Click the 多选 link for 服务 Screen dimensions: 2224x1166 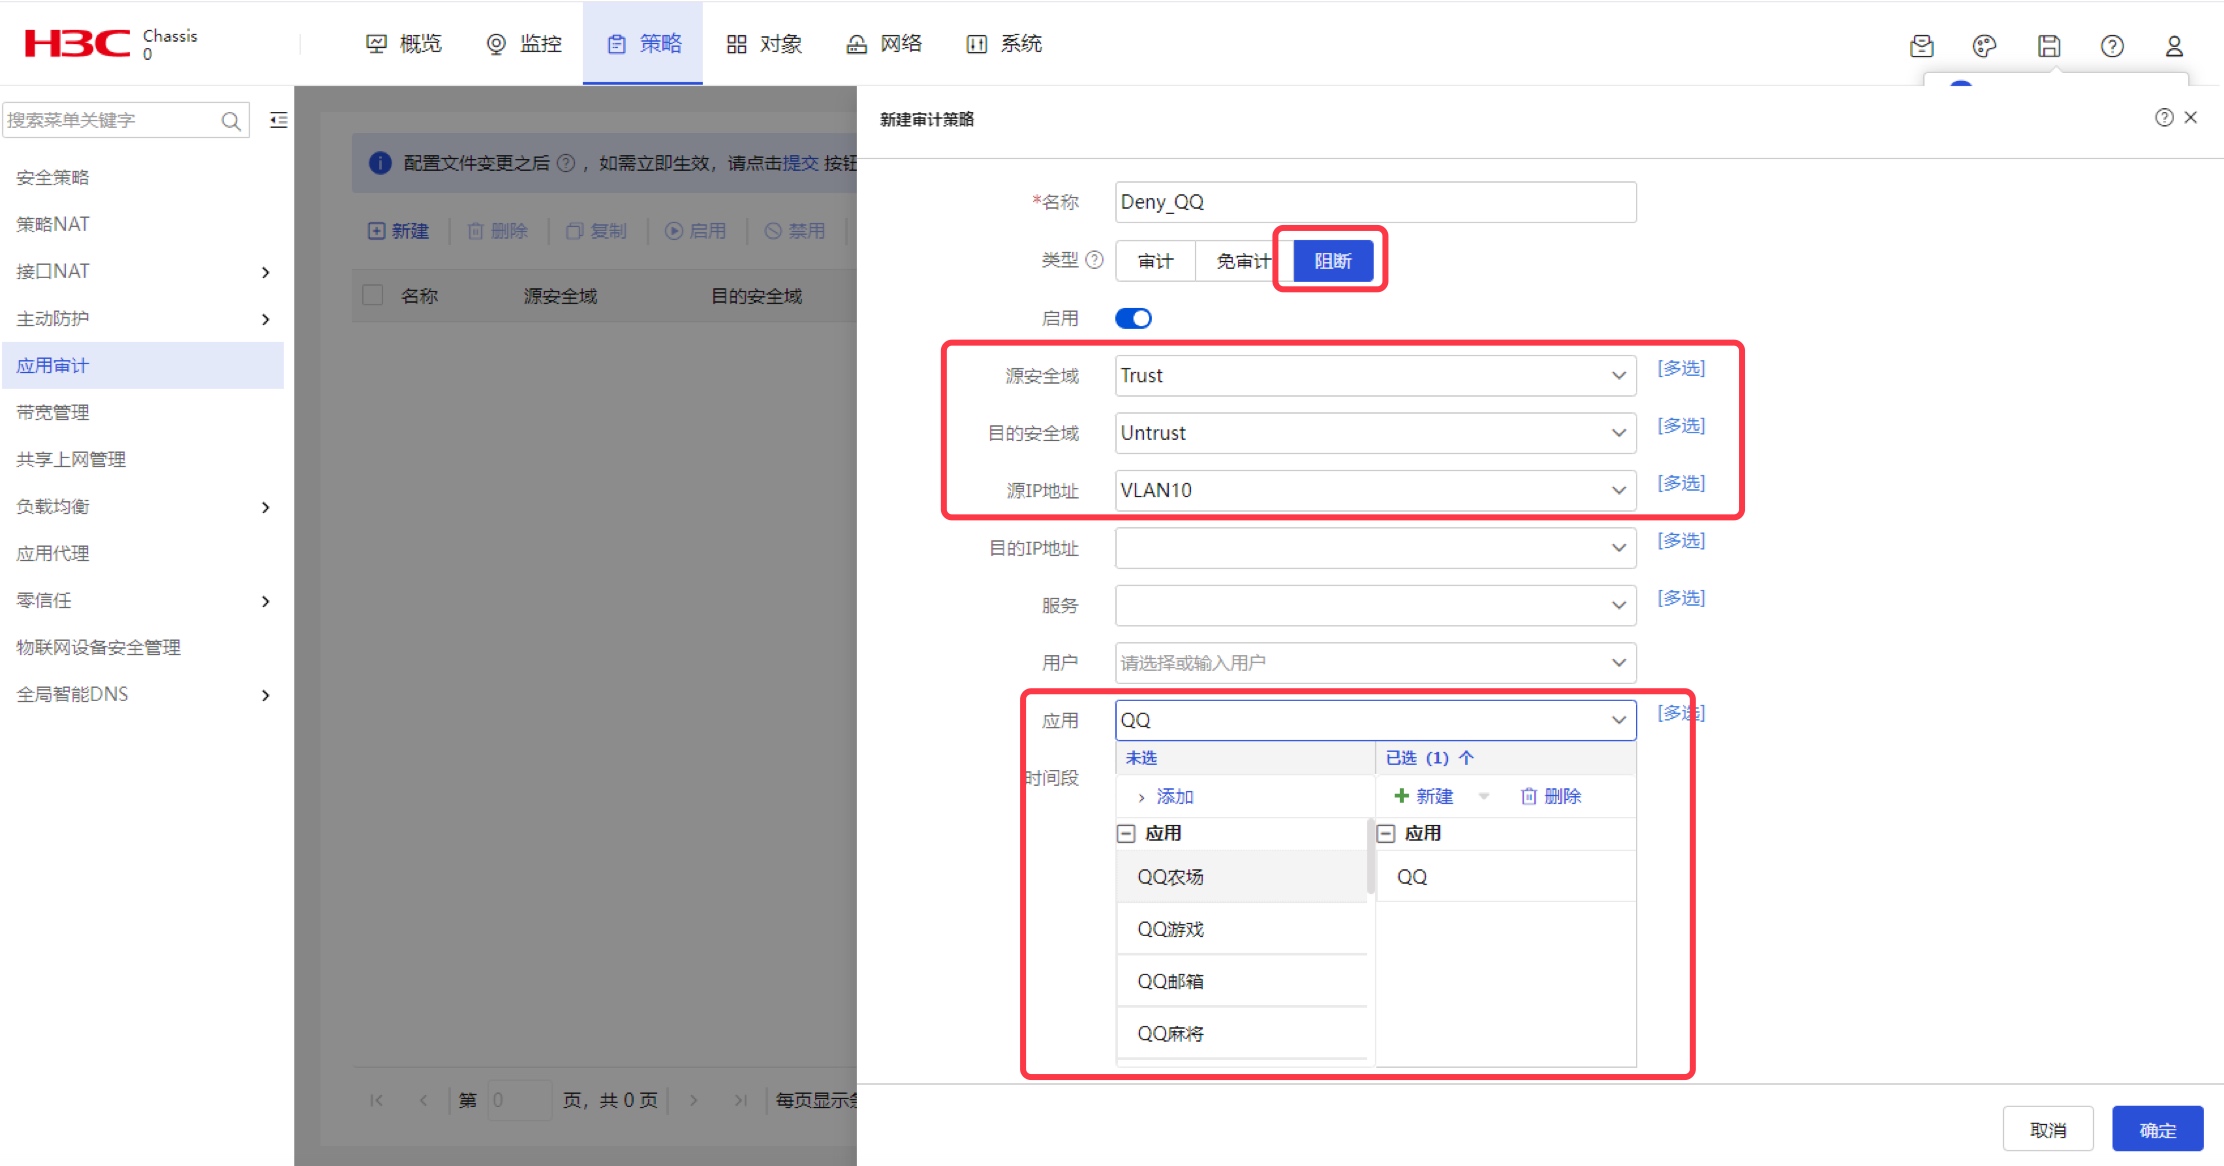coord(1681,598)
